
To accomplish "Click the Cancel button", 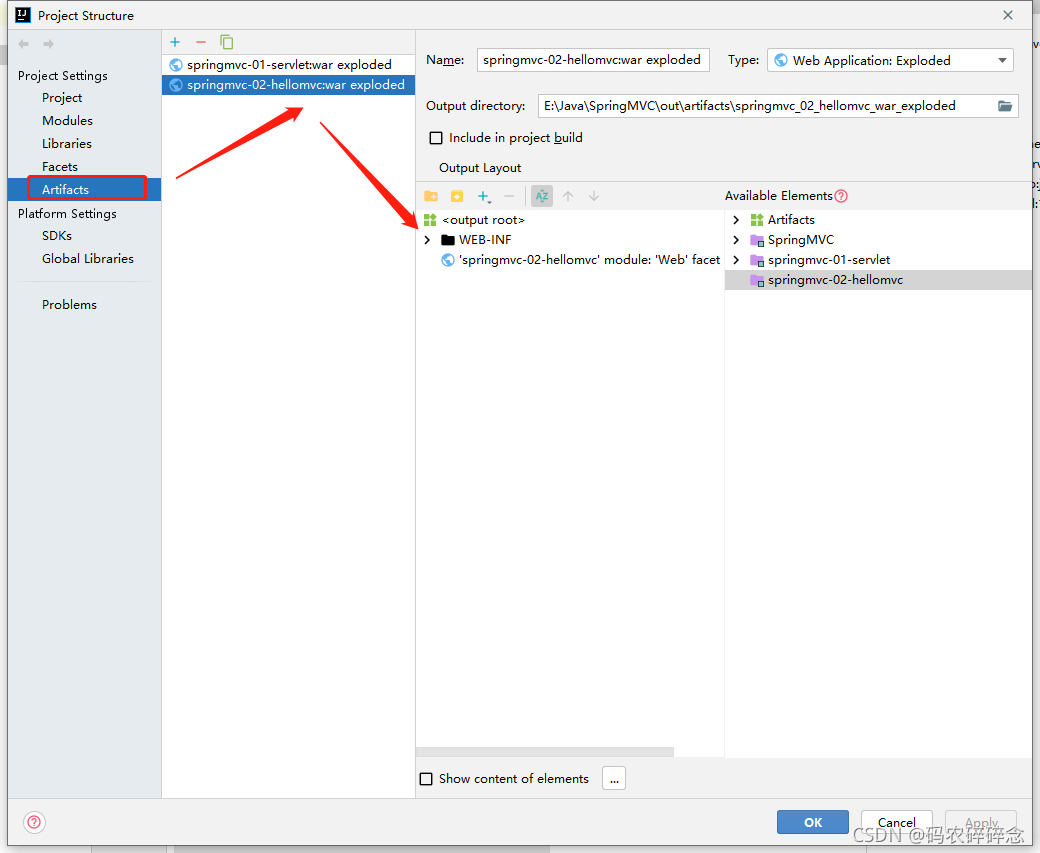I will (897, 822).
